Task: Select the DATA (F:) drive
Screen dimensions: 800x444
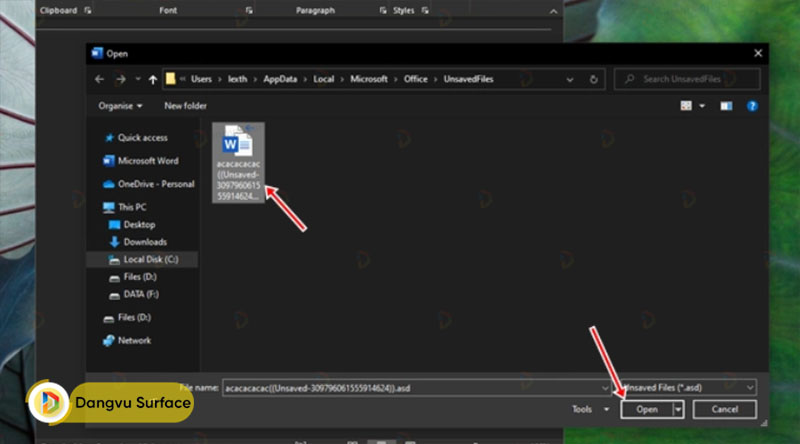Action: point(140,295)
